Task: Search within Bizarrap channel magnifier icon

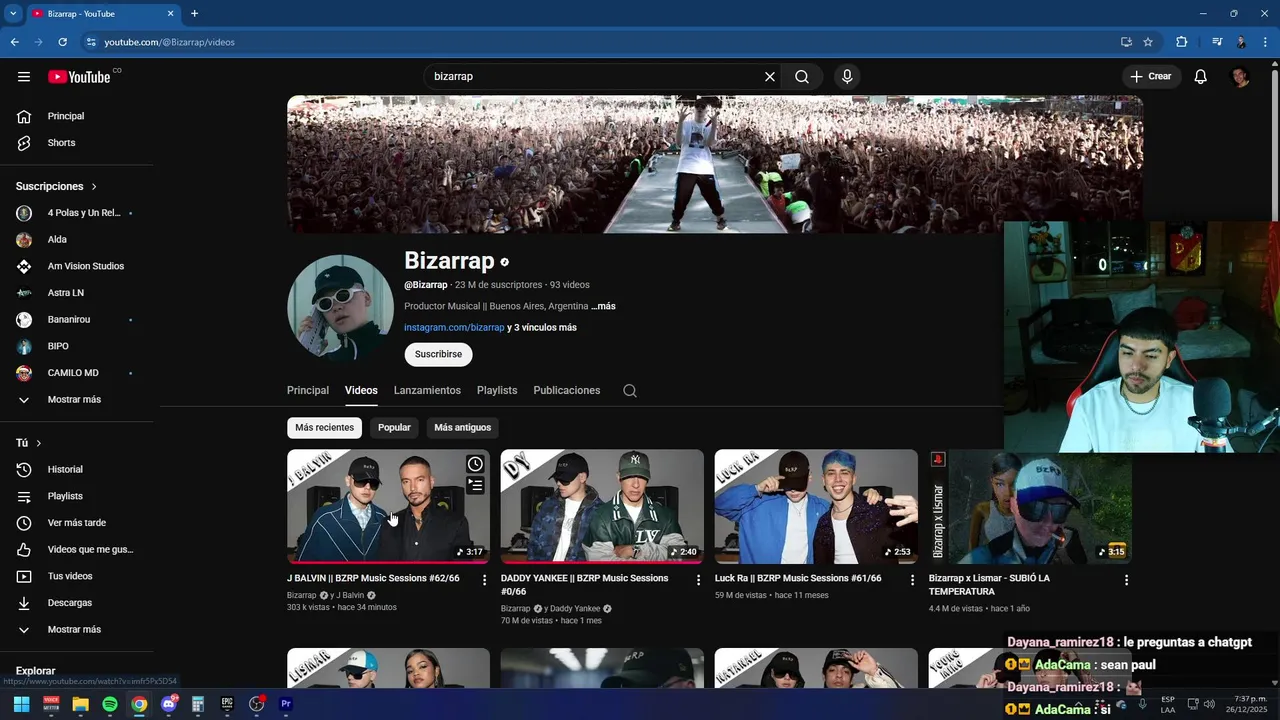Action: [630, 391]
